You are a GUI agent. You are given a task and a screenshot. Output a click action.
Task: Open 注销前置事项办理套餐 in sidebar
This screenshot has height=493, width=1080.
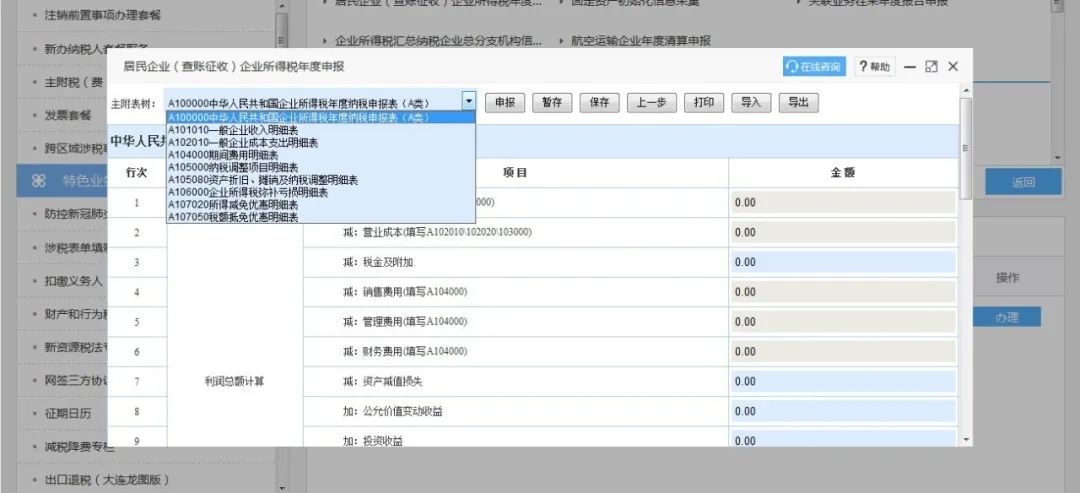[x=103, y=14]
